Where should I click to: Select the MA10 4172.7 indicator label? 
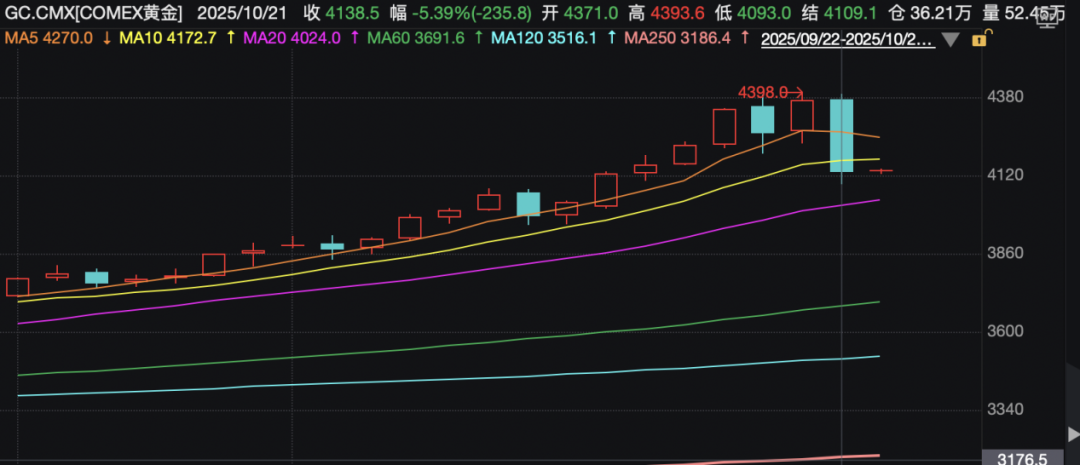[163, 38]
